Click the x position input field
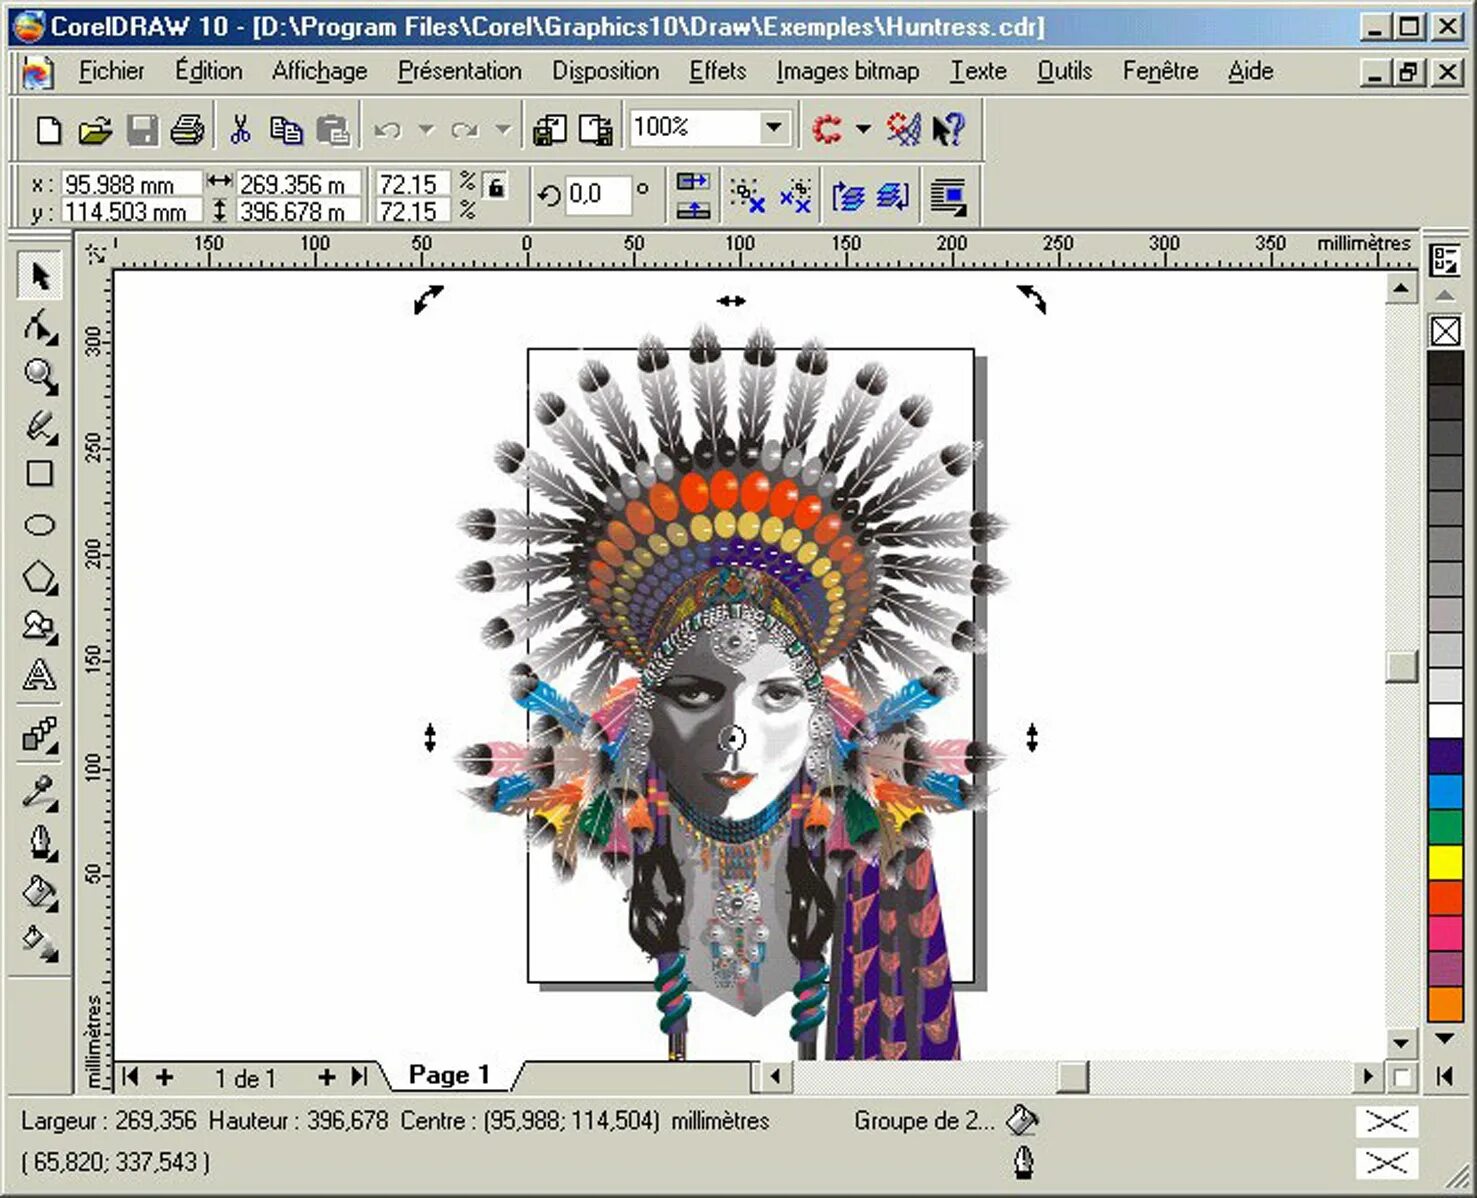Viewport: 1477px width, 1198px height. click(x=130, y=183)
